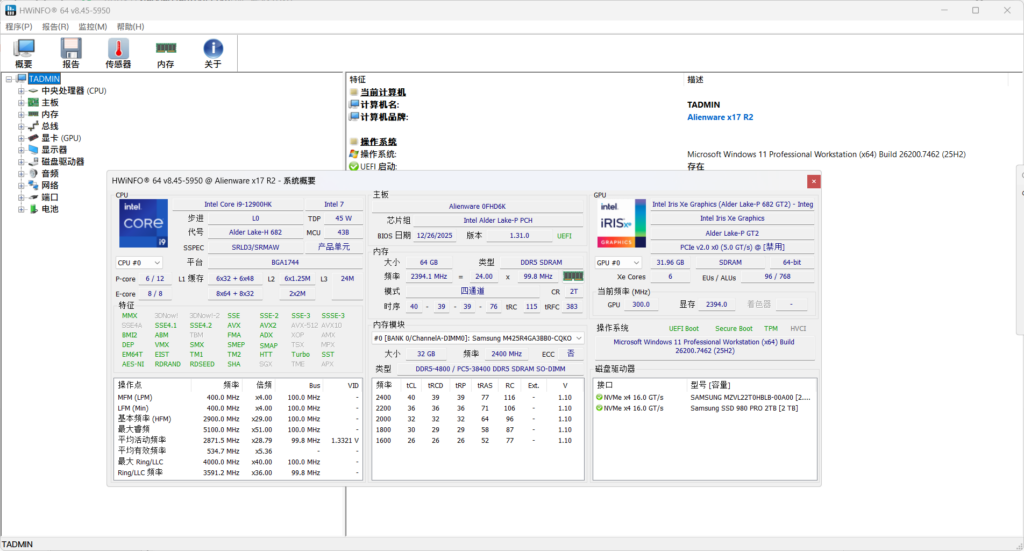The height and width of the screenshot is (551, 1024).
Task: Click the Secure Boot status label
Action: tap(733, 329)
